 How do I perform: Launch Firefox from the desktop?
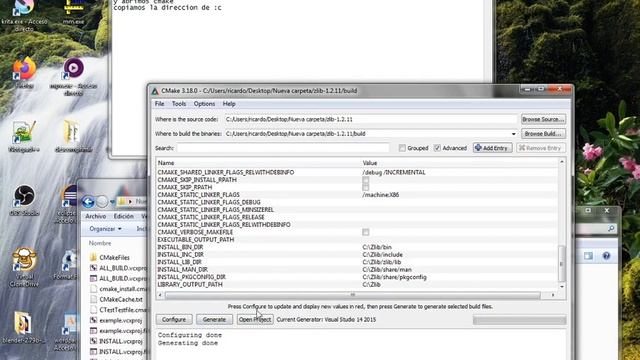point(24,69)
